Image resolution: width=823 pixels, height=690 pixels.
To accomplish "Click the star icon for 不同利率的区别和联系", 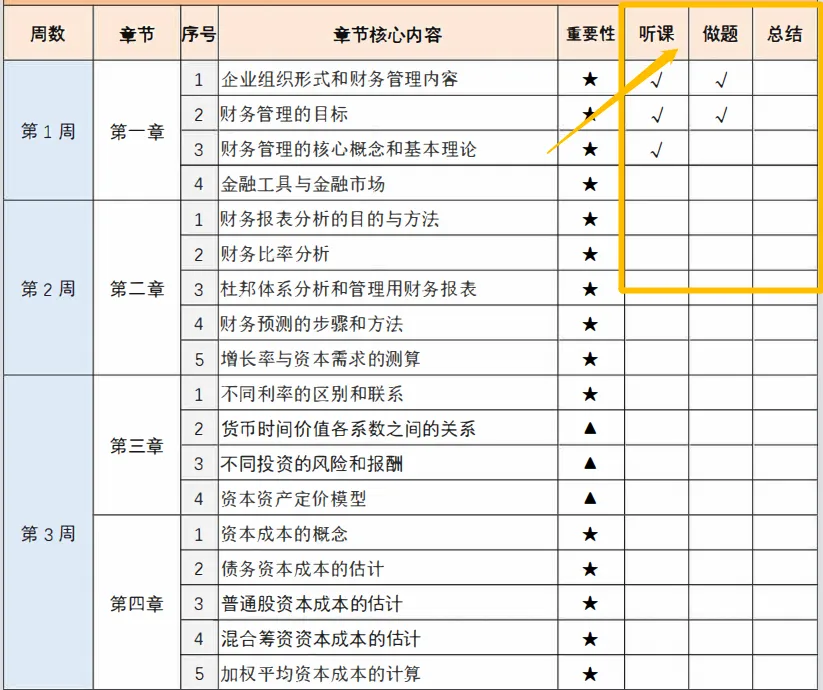I will click(590, 394).
